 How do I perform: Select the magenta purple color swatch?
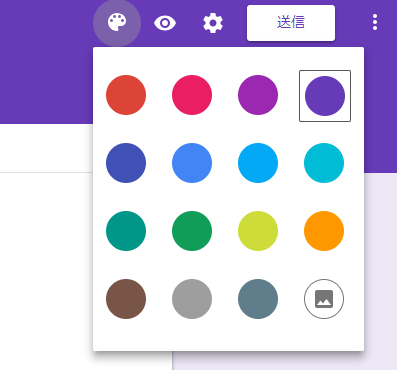(258, 95)
